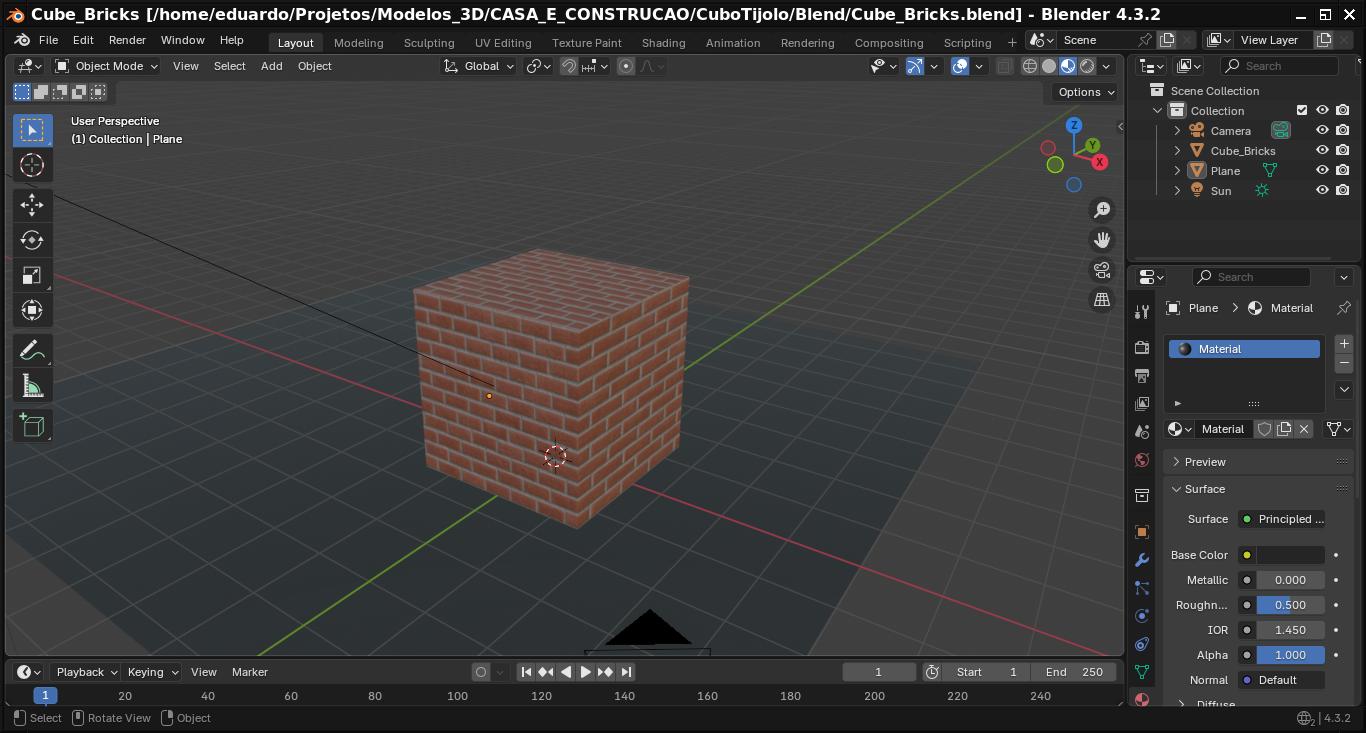Click the viewport zoom magnifier icon
Screen dimensions: 1366x733
[x=1102, y=210]
